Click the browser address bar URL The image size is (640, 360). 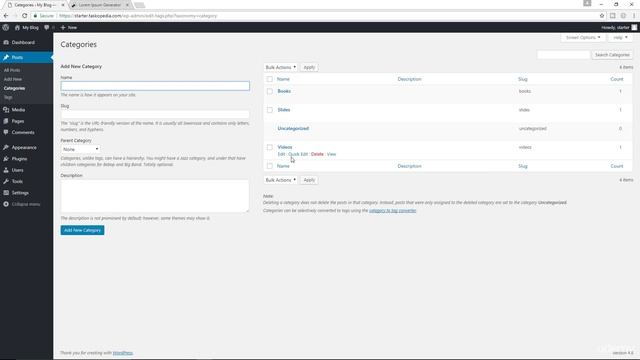(x=138, y=16)
